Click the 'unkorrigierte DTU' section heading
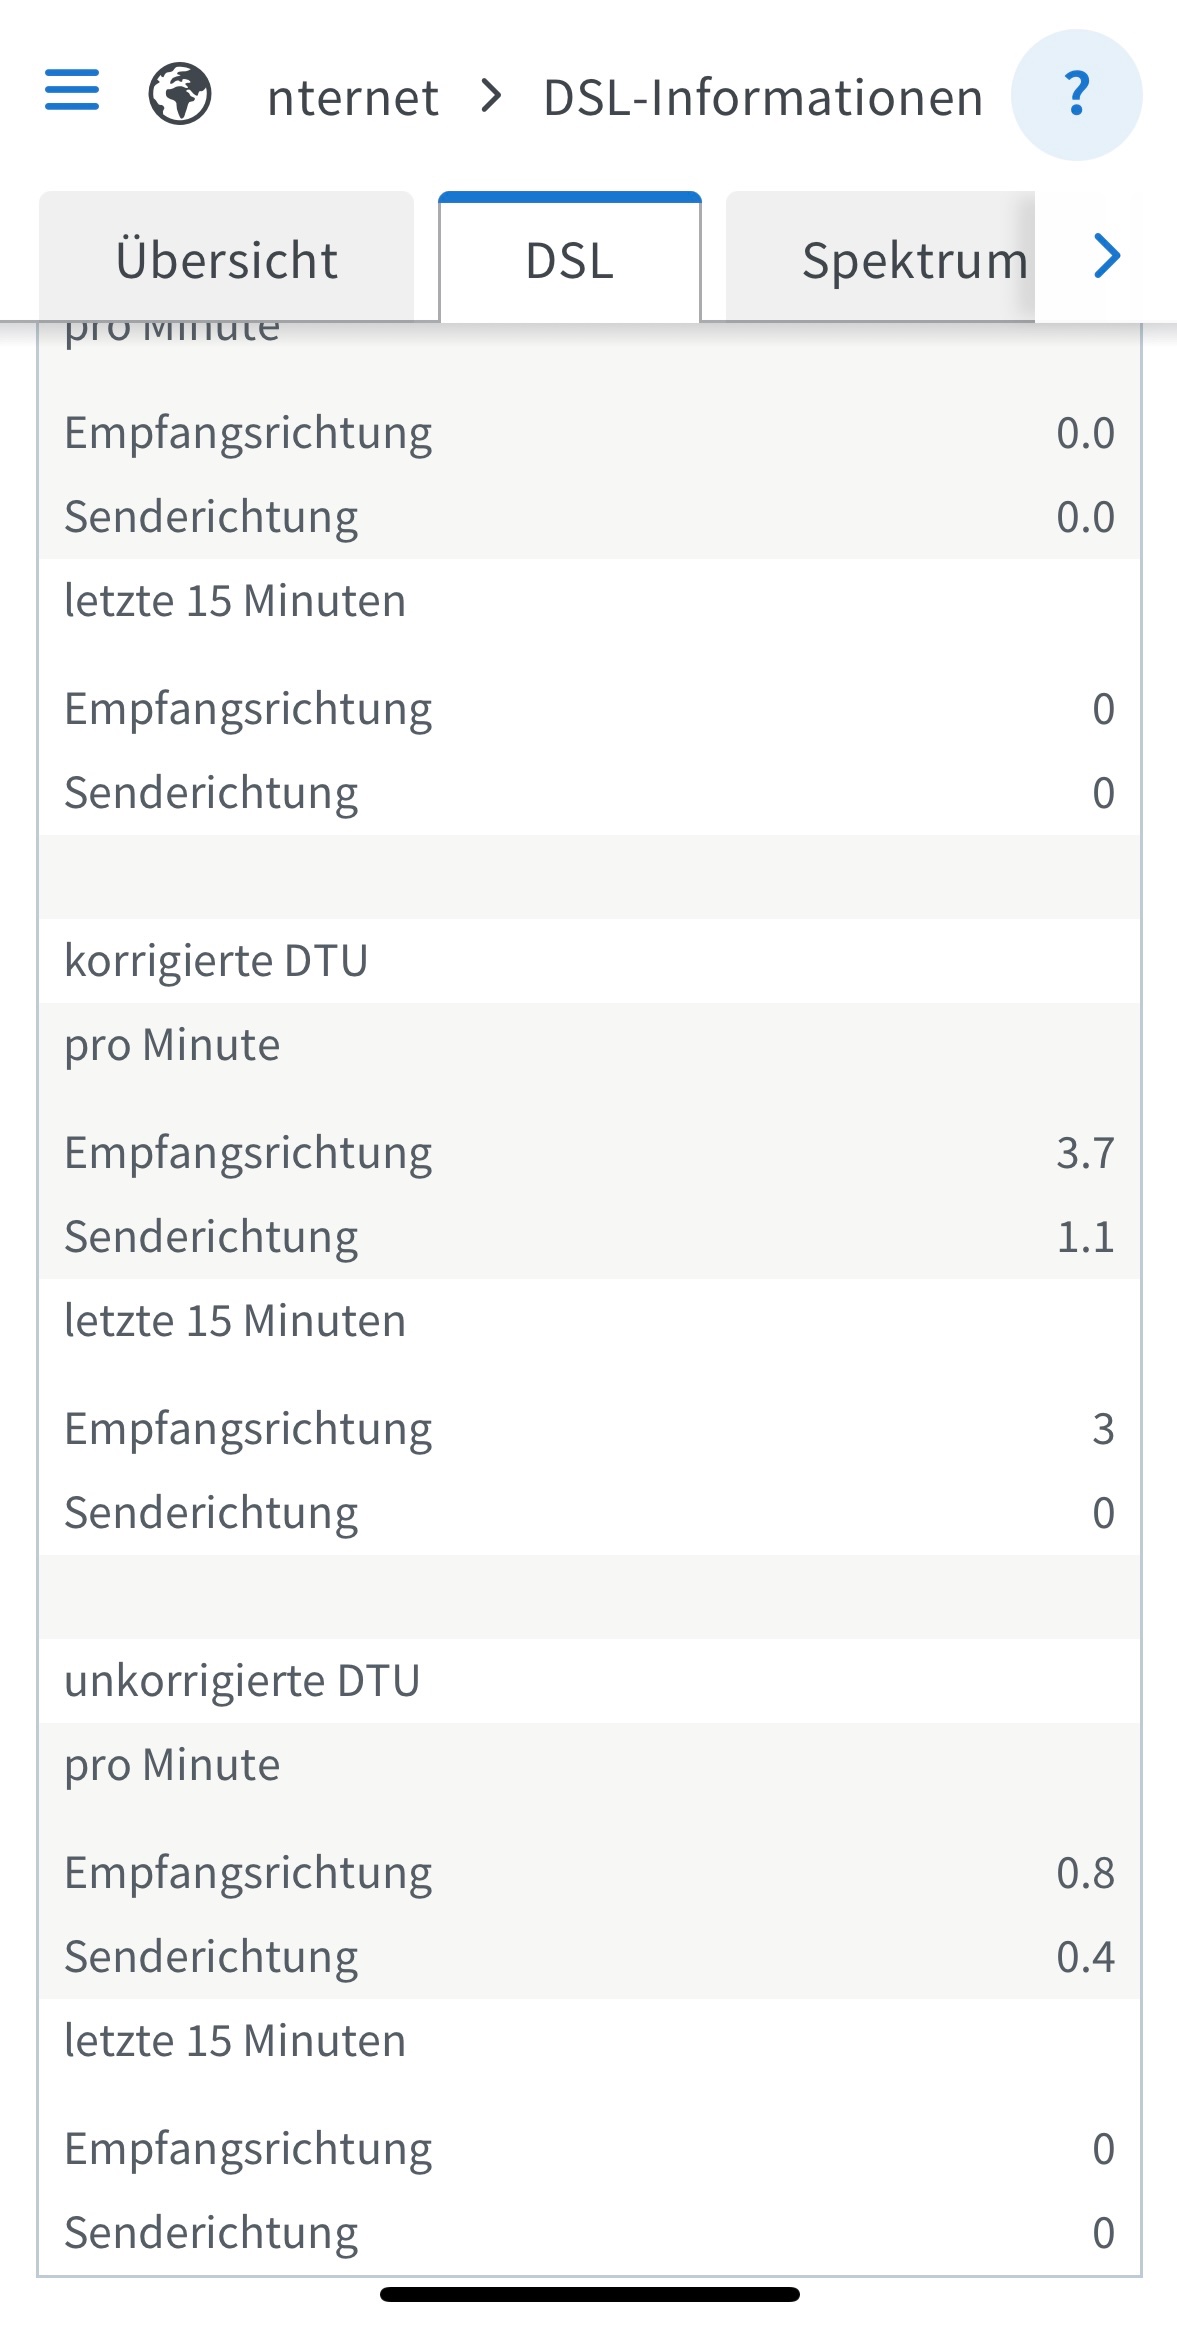Viewport: 1177px width, 2326px height. pos(243,1681)
